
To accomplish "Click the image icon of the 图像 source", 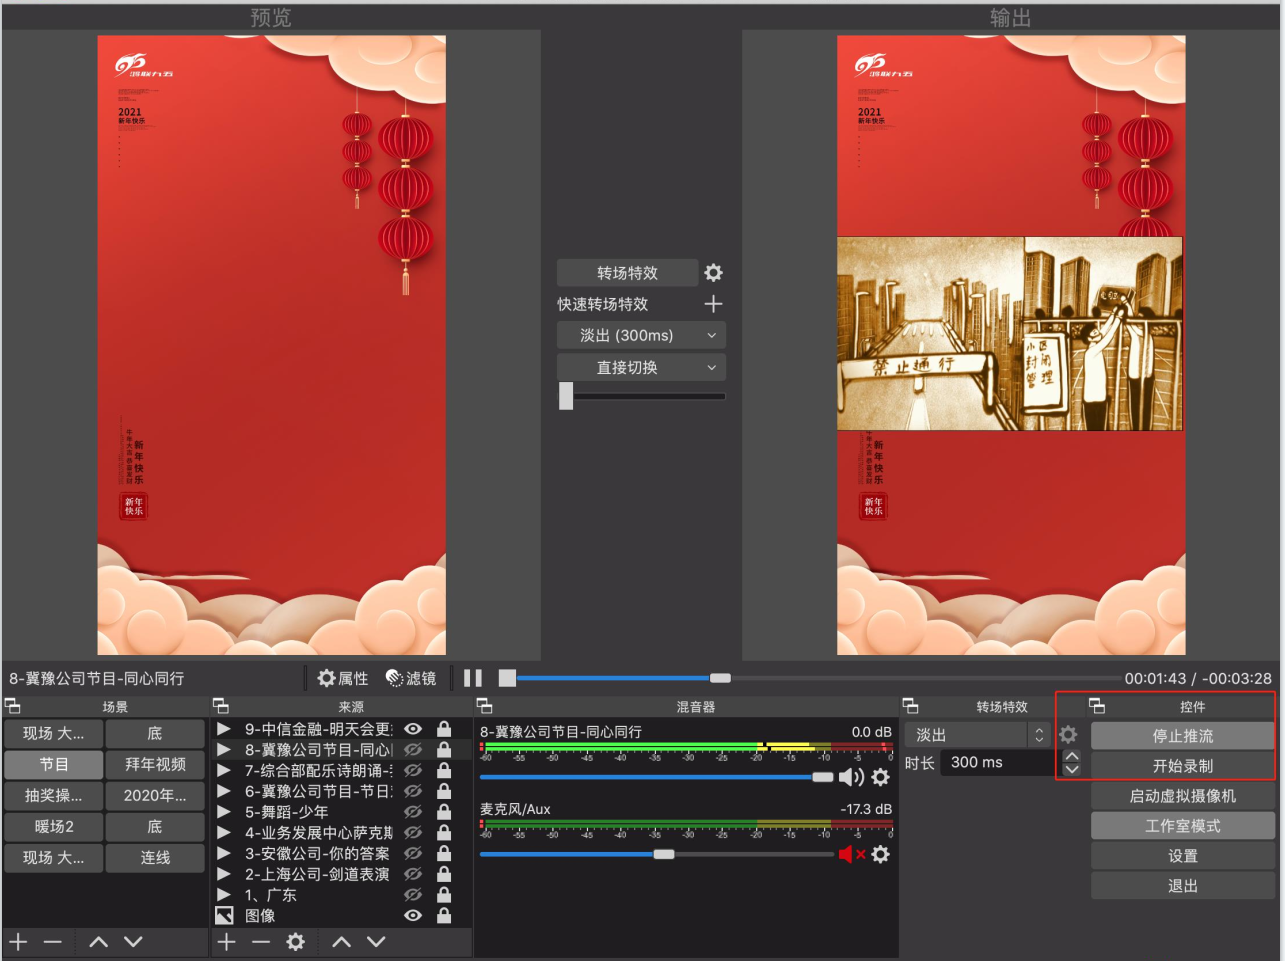I will coord(224,915).
